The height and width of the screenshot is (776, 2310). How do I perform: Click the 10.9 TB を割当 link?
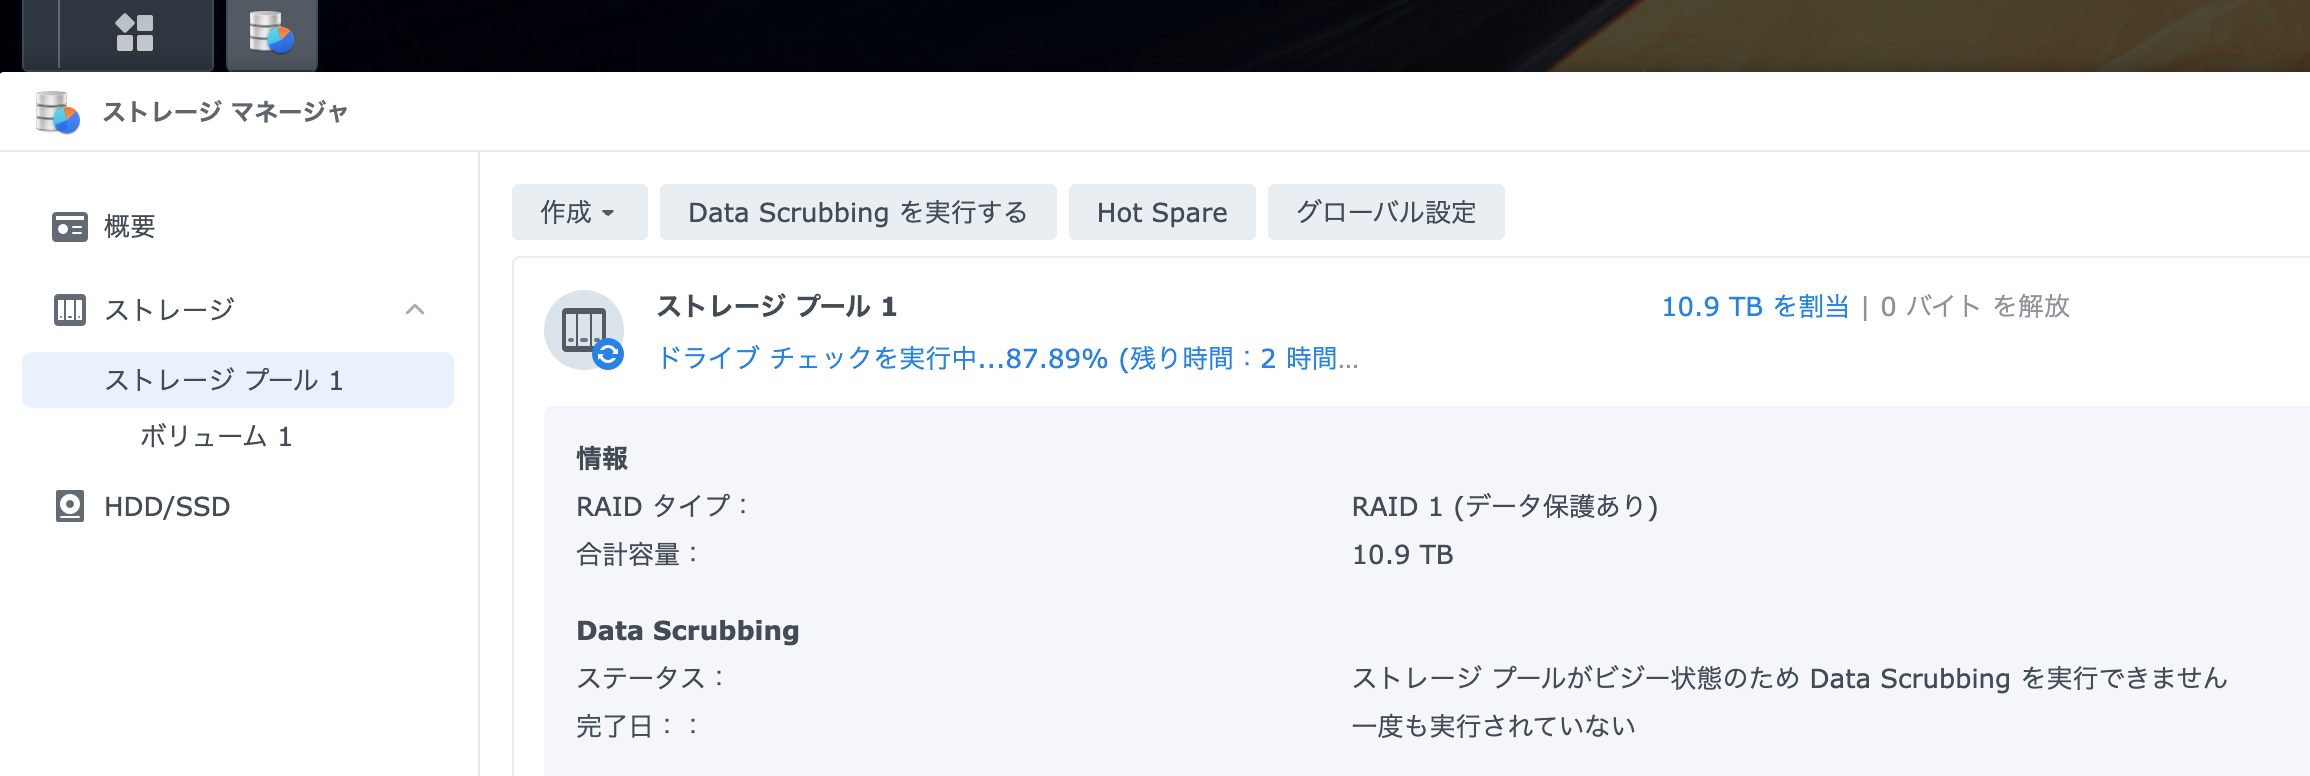coord(1755,306)
